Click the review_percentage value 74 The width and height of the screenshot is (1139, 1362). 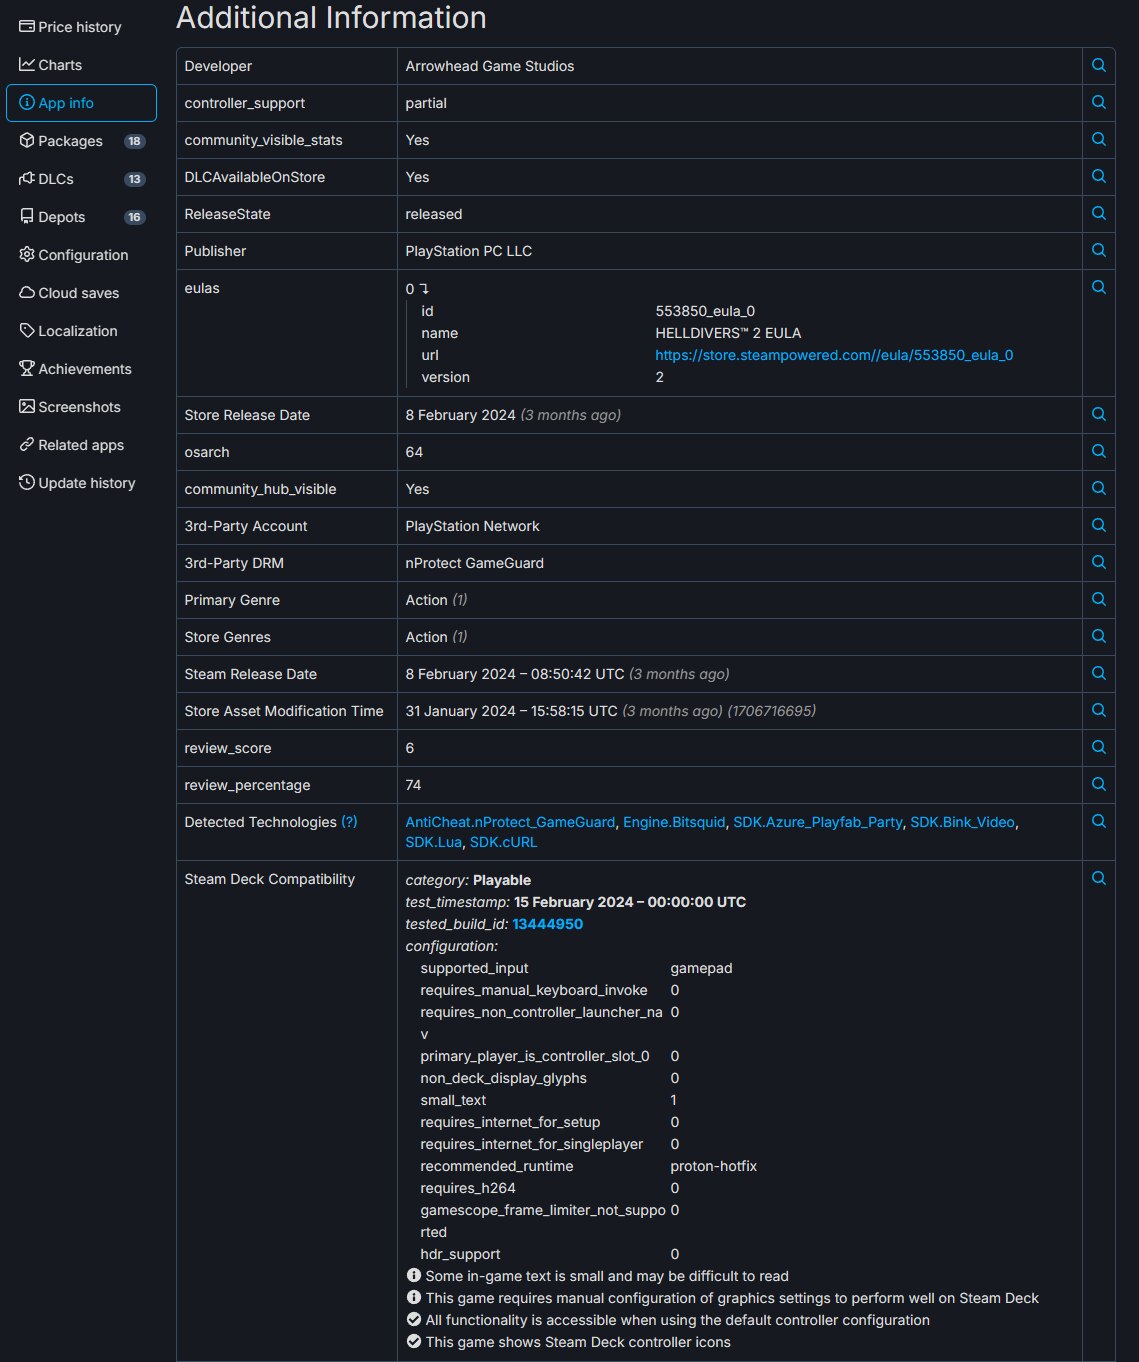(413, 785)
